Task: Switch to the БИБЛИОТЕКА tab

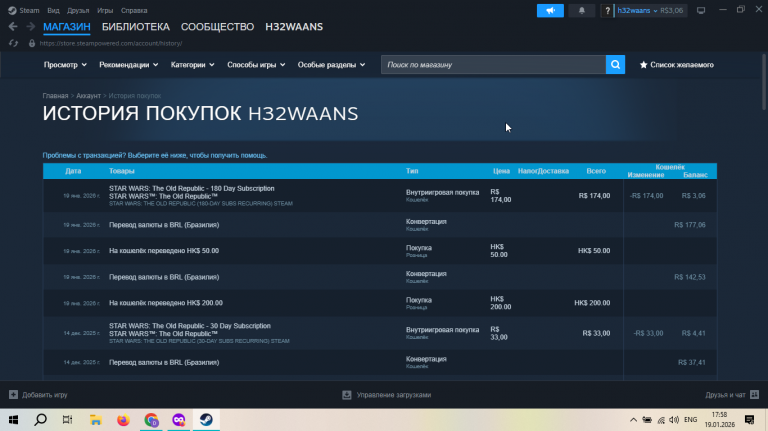Action: (x=136, y=27)
